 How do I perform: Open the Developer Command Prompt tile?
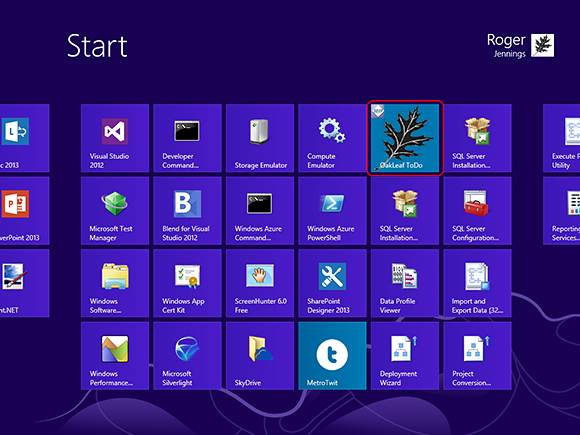click(187, 138)
